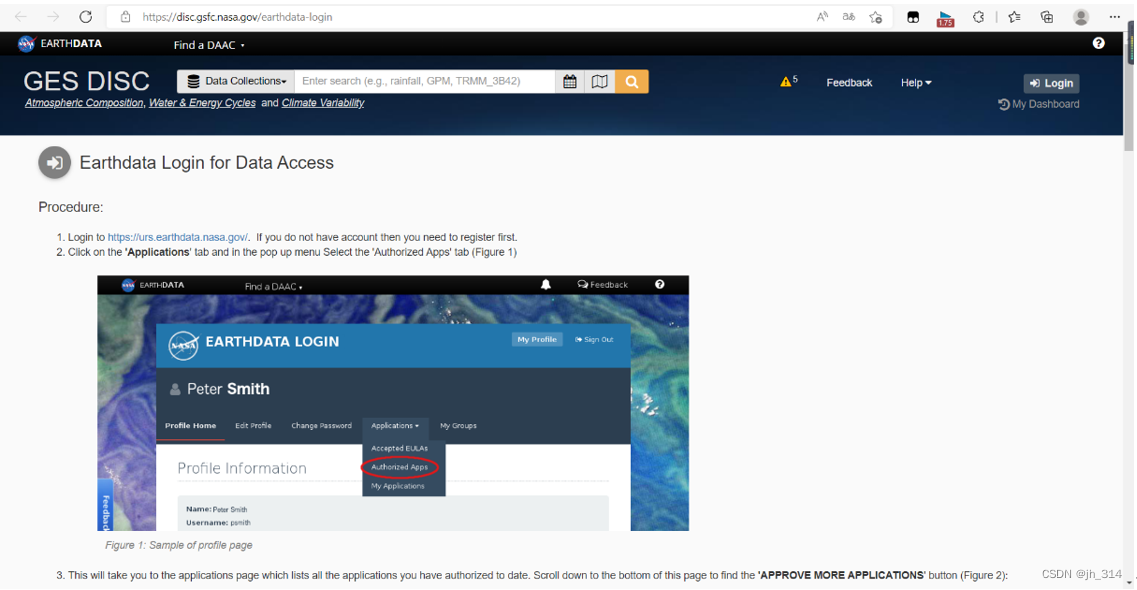
Task: Open the calendar date picker icon
Action: 570,81
